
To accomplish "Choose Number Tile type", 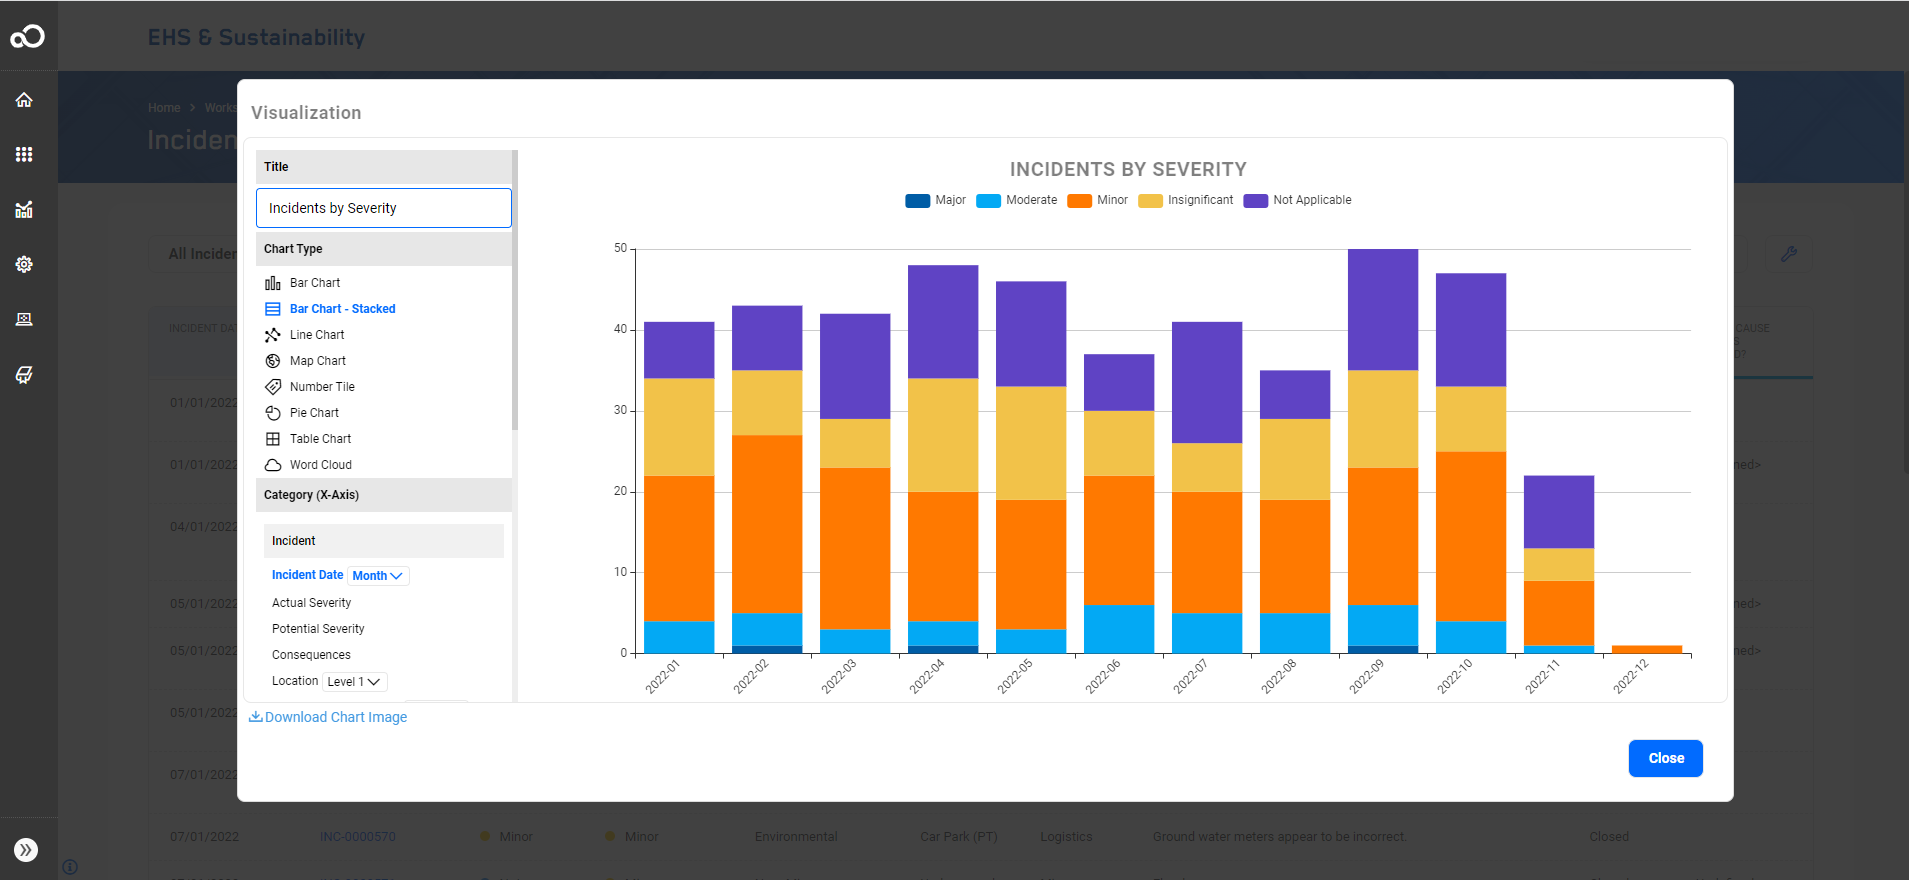I will 322,387.
